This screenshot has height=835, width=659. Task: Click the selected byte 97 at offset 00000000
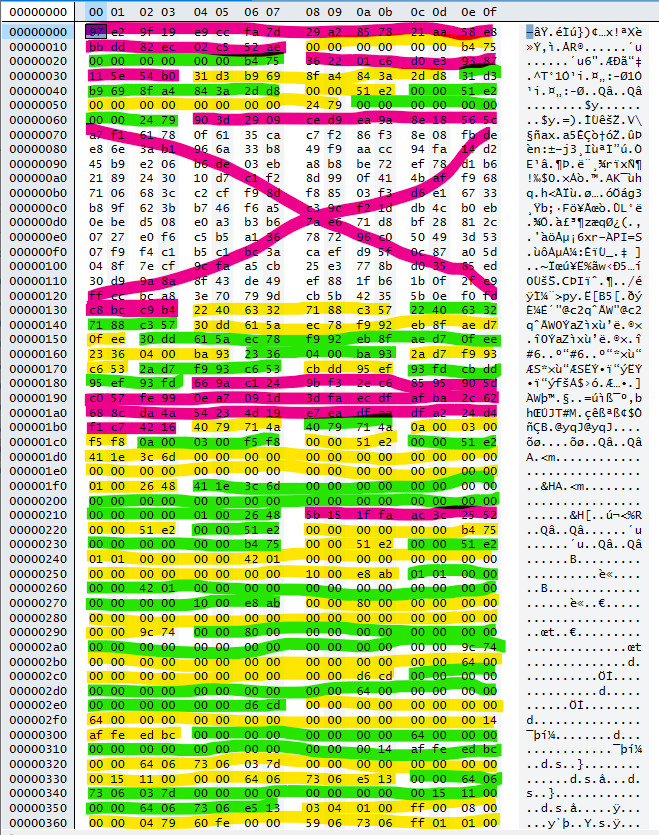pos(96,32)
